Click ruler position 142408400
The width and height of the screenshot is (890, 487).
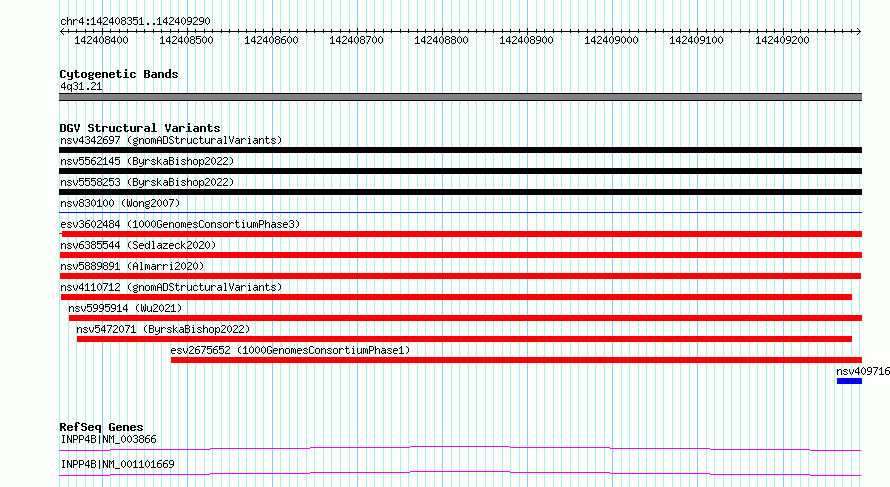[102, 40]
